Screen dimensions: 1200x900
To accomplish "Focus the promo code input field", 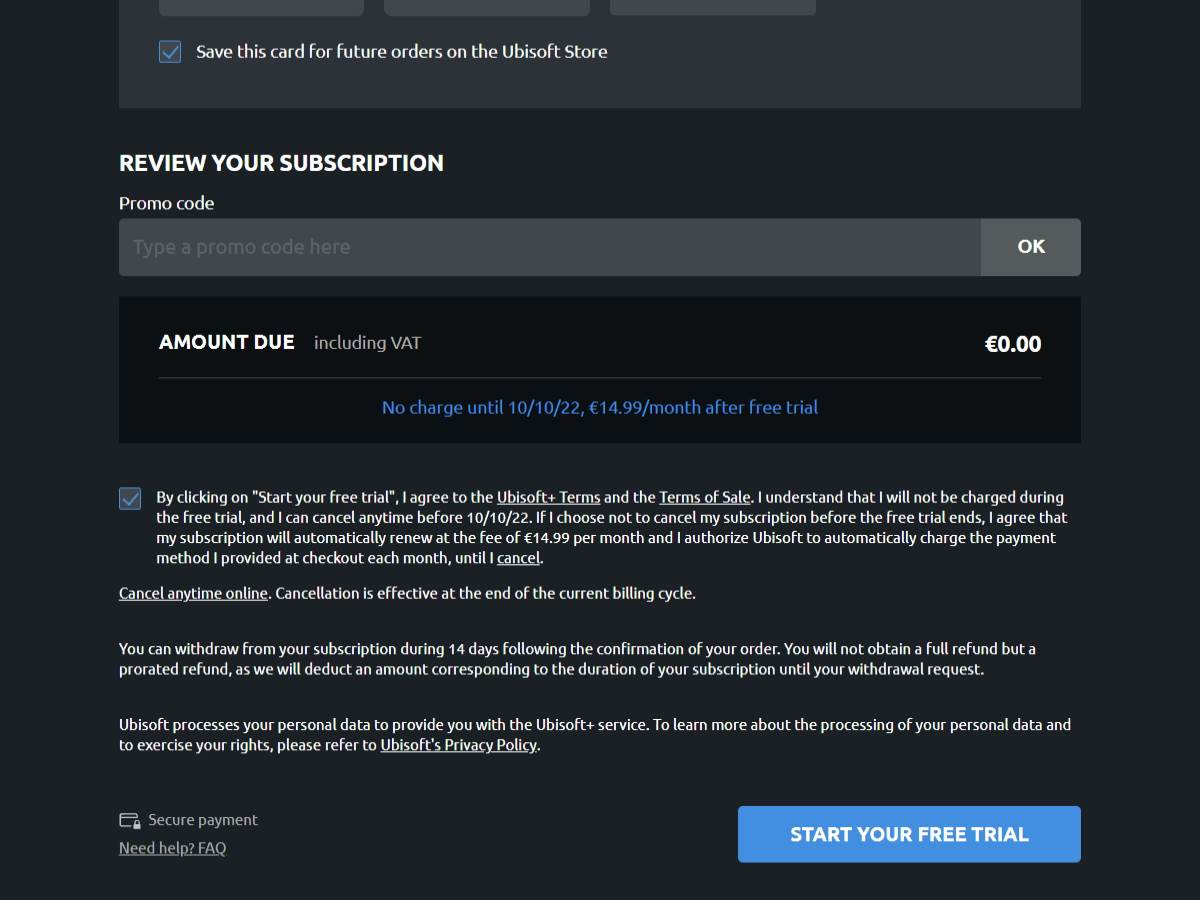I will pyautogui.click(x=549, y=247).
